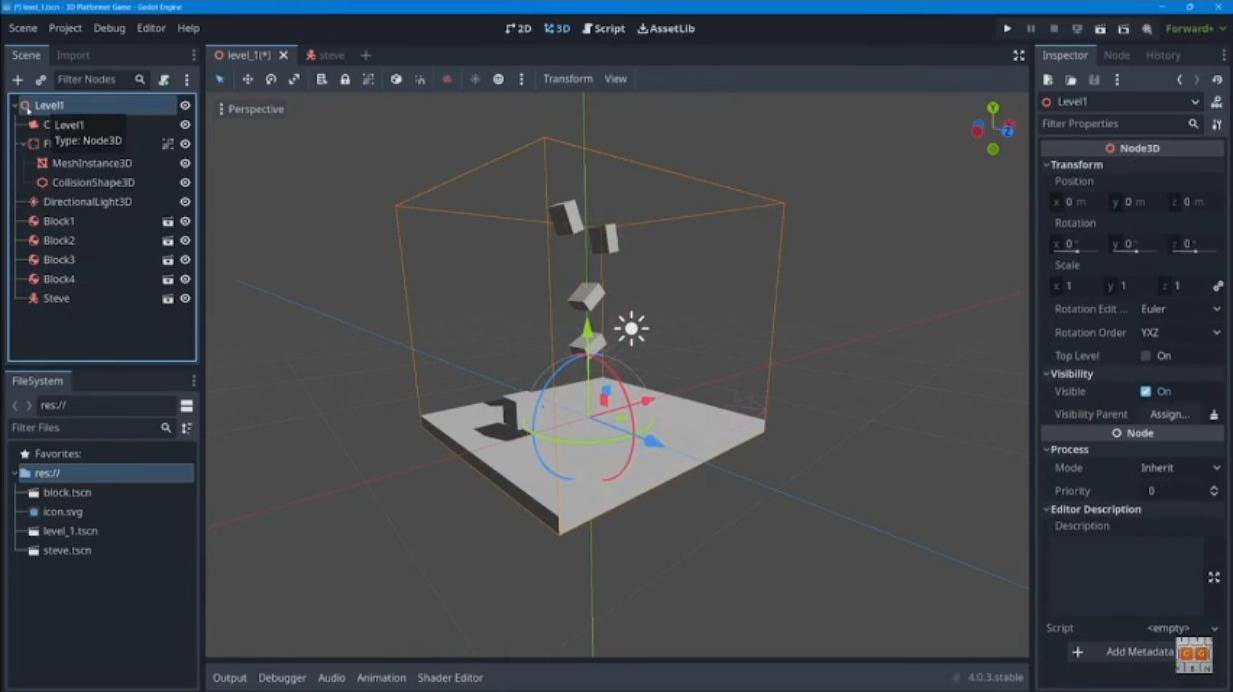Image resolution: width=1233 pixels, height=692 pixels.
Task: Save resource floppy-disk icon in Inspector
Action: coord(1094,80)
